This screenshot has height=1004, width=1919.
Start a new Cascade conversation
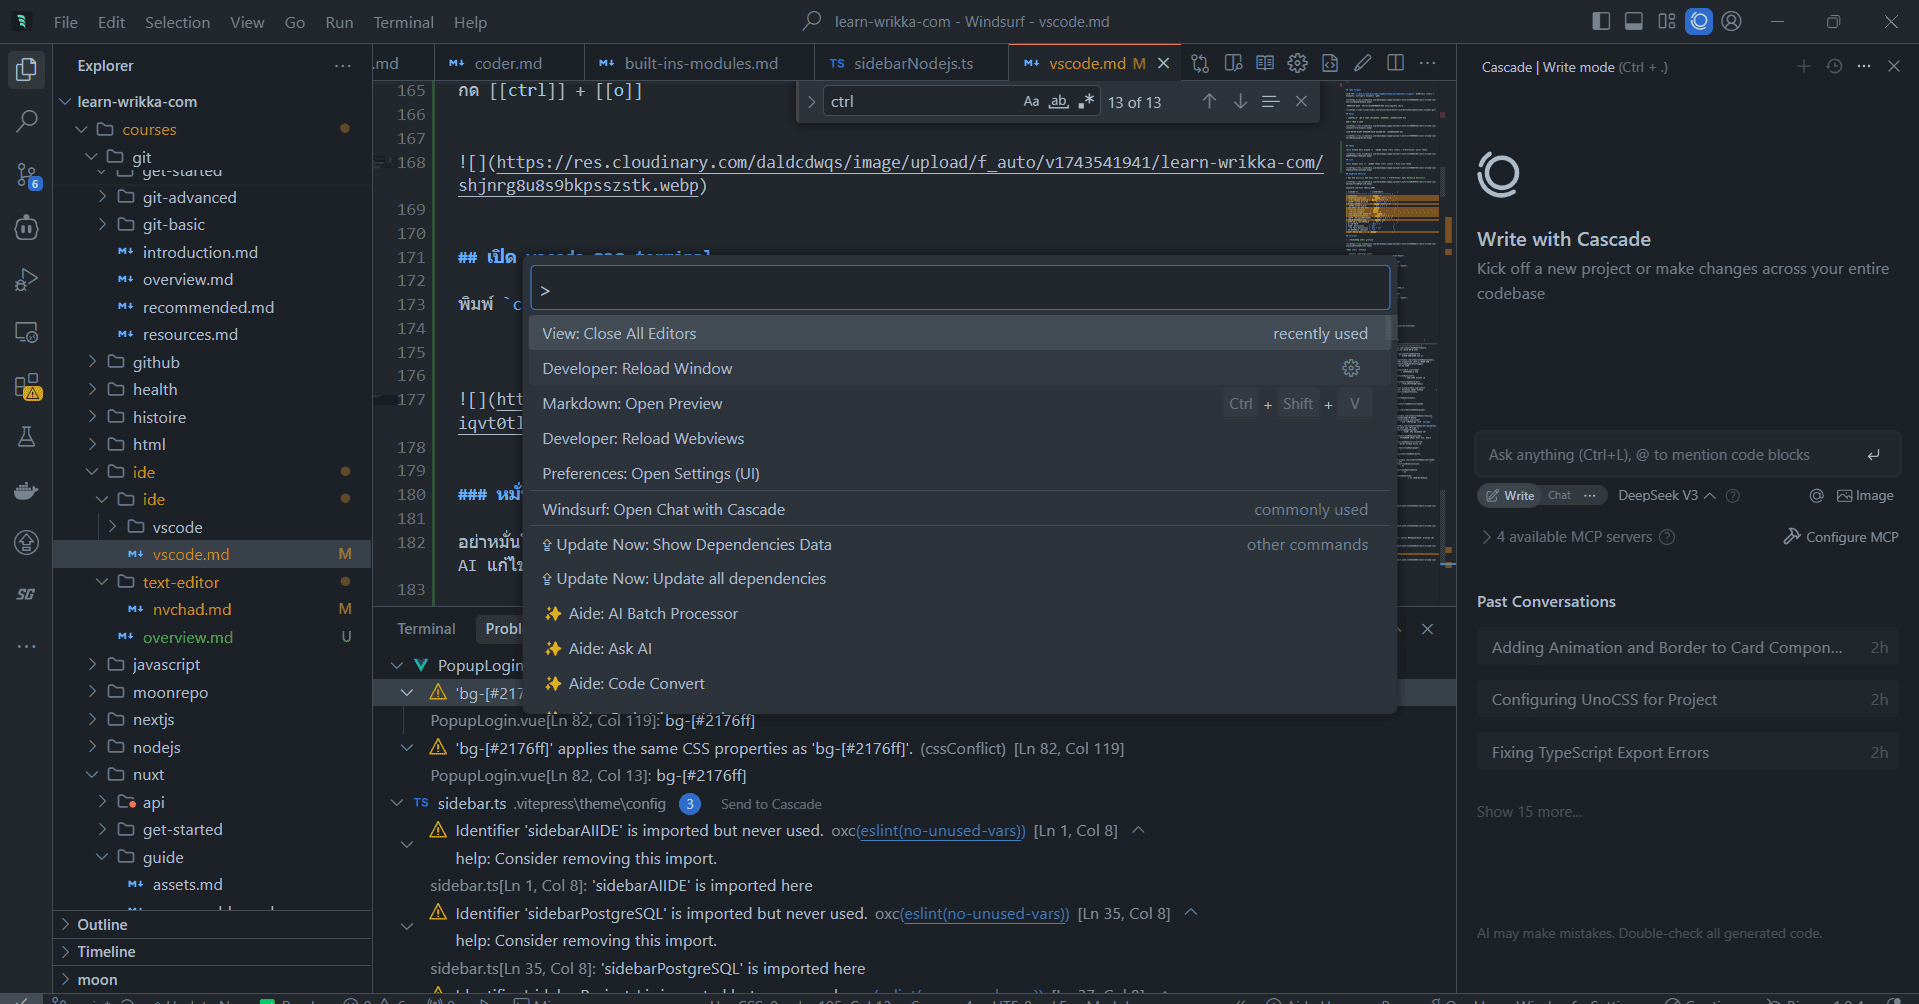point(1803,66)
